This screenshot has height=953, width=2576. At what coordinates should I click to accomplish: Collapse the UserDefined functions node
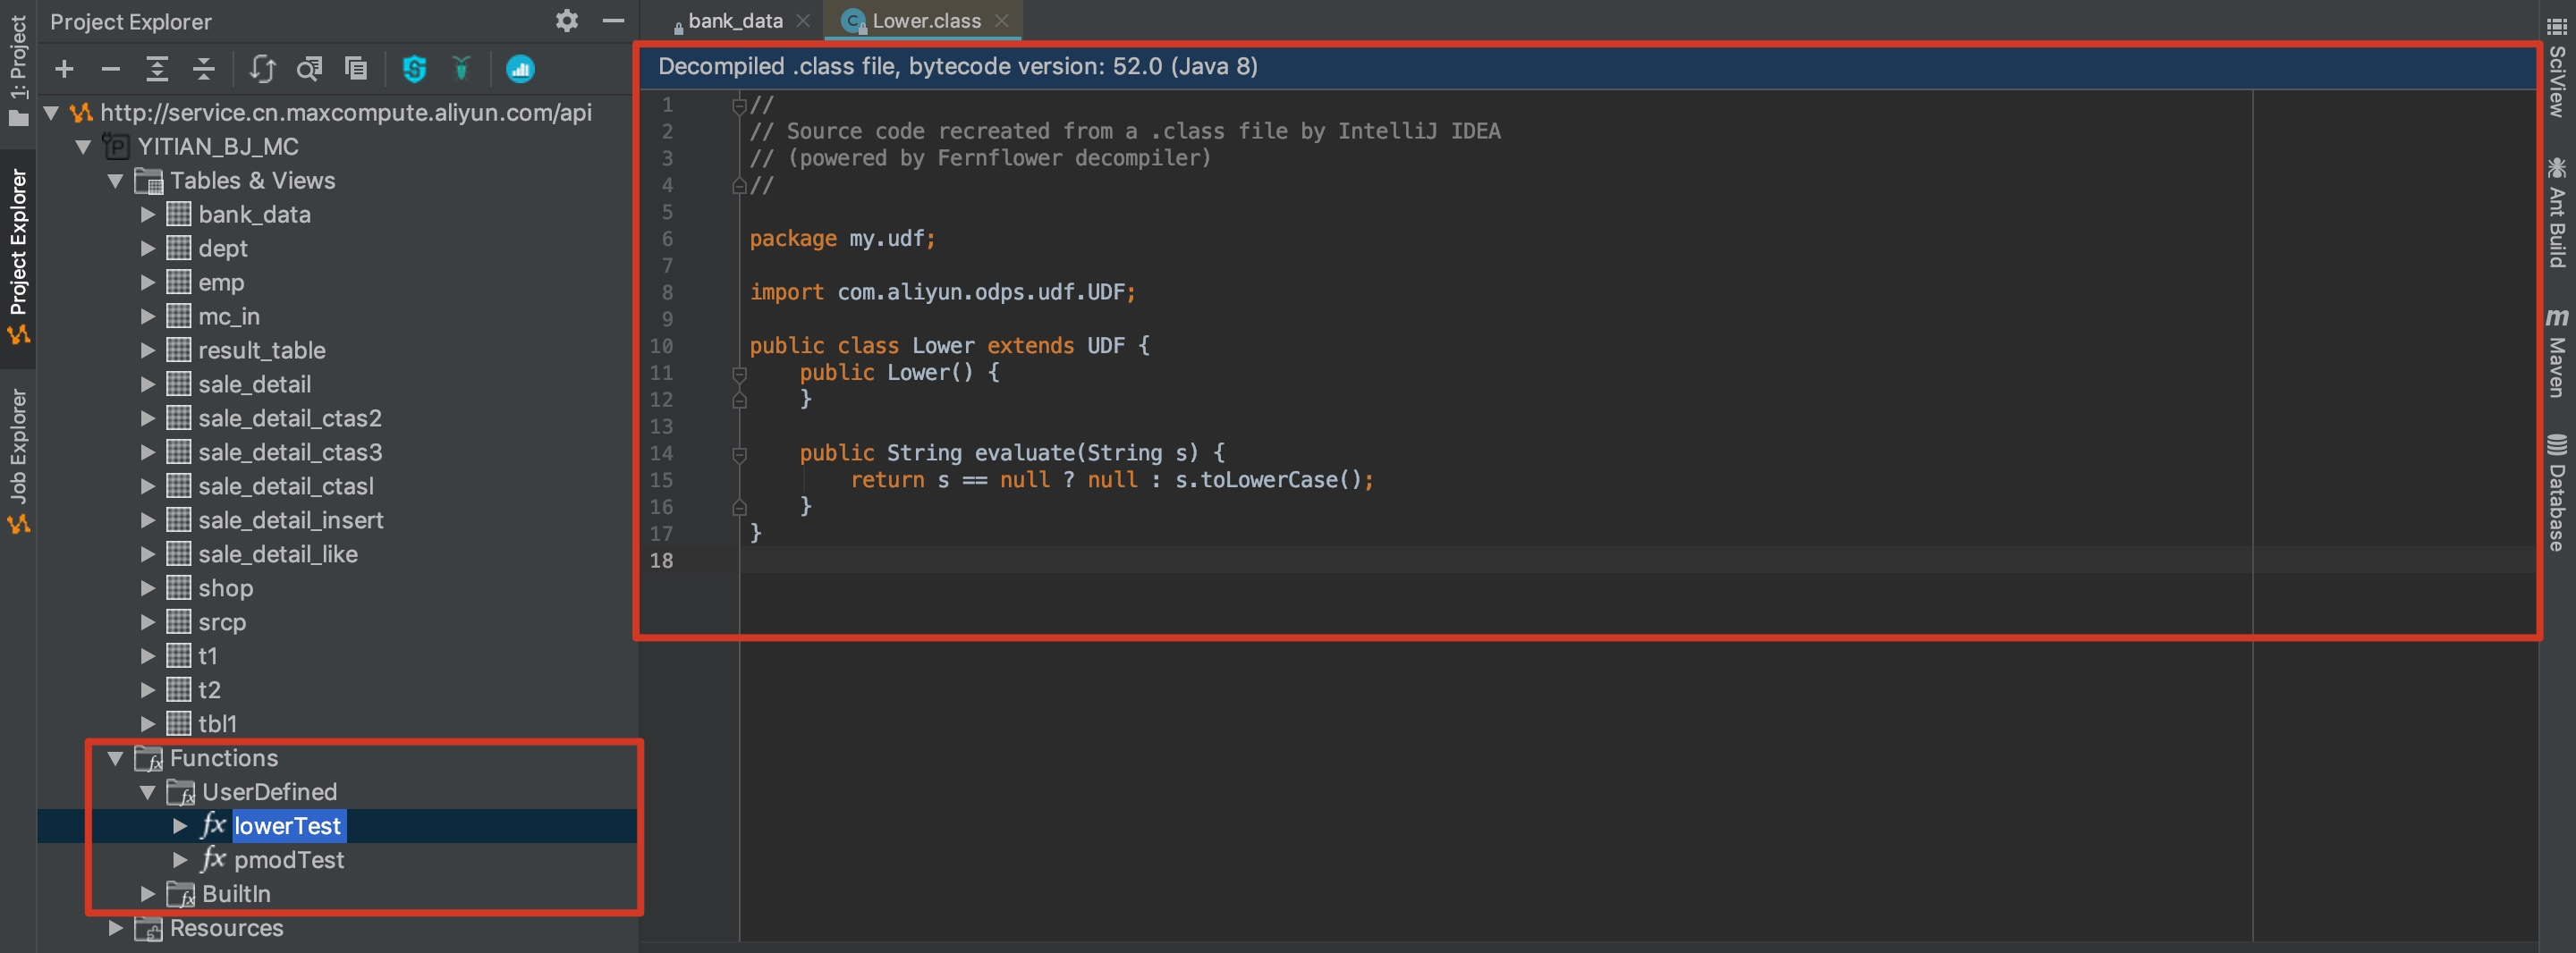click(148, 792)
